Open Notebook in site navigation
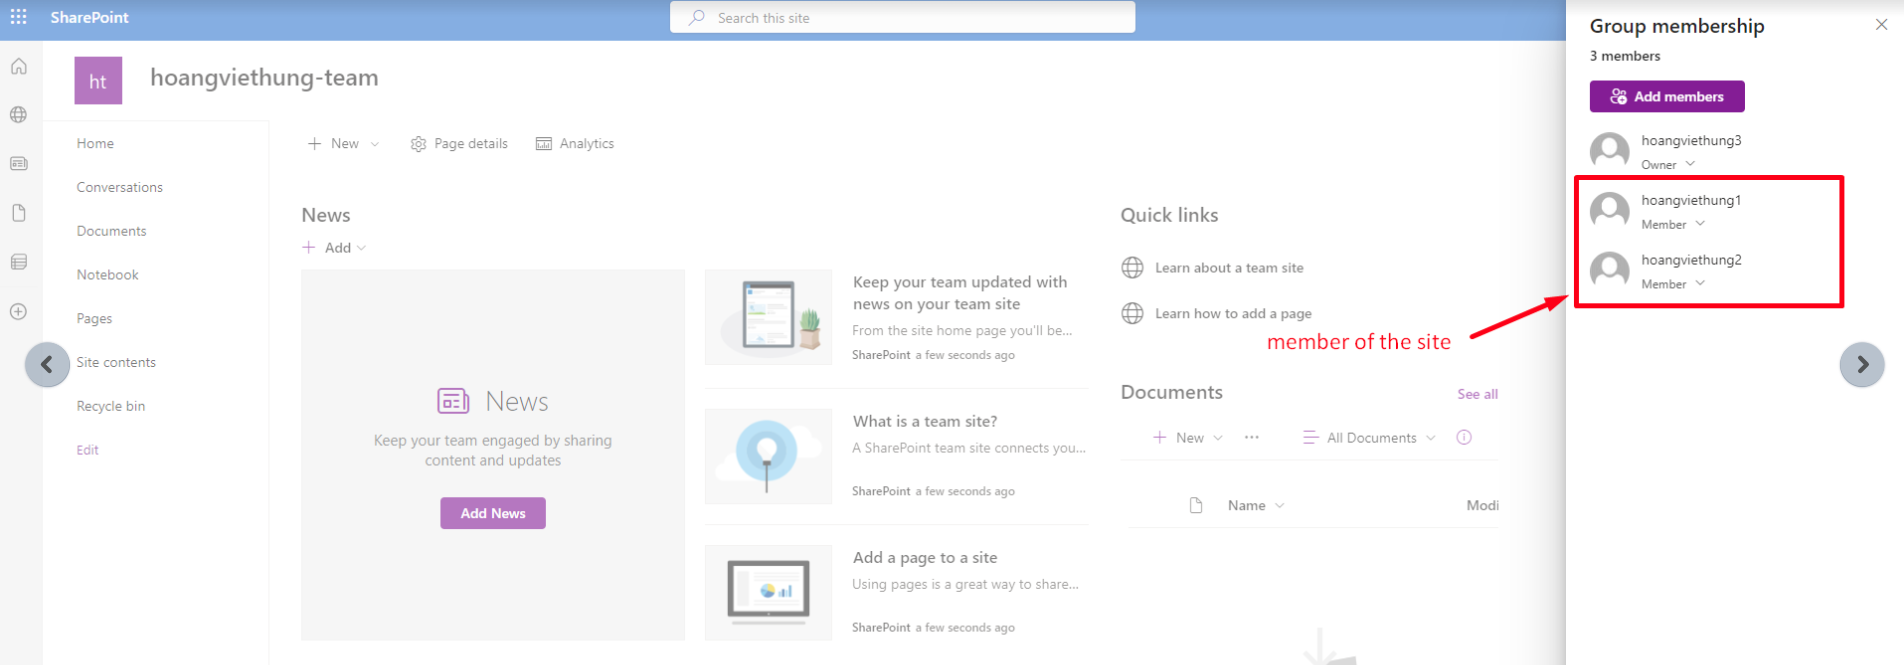The height and width of the screenshot is (665, 1904). [107, 275]
